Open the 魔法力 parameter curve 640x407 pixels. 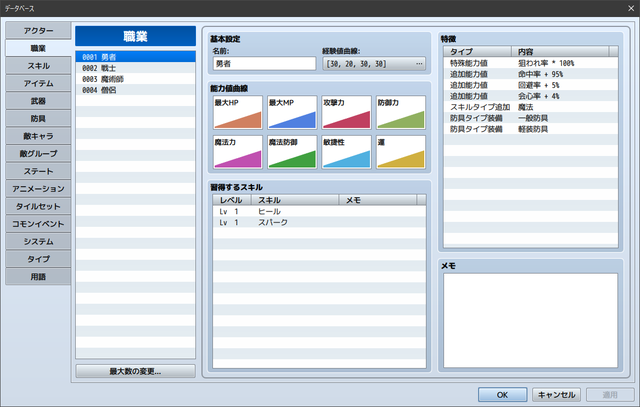[x=238, y=152]
